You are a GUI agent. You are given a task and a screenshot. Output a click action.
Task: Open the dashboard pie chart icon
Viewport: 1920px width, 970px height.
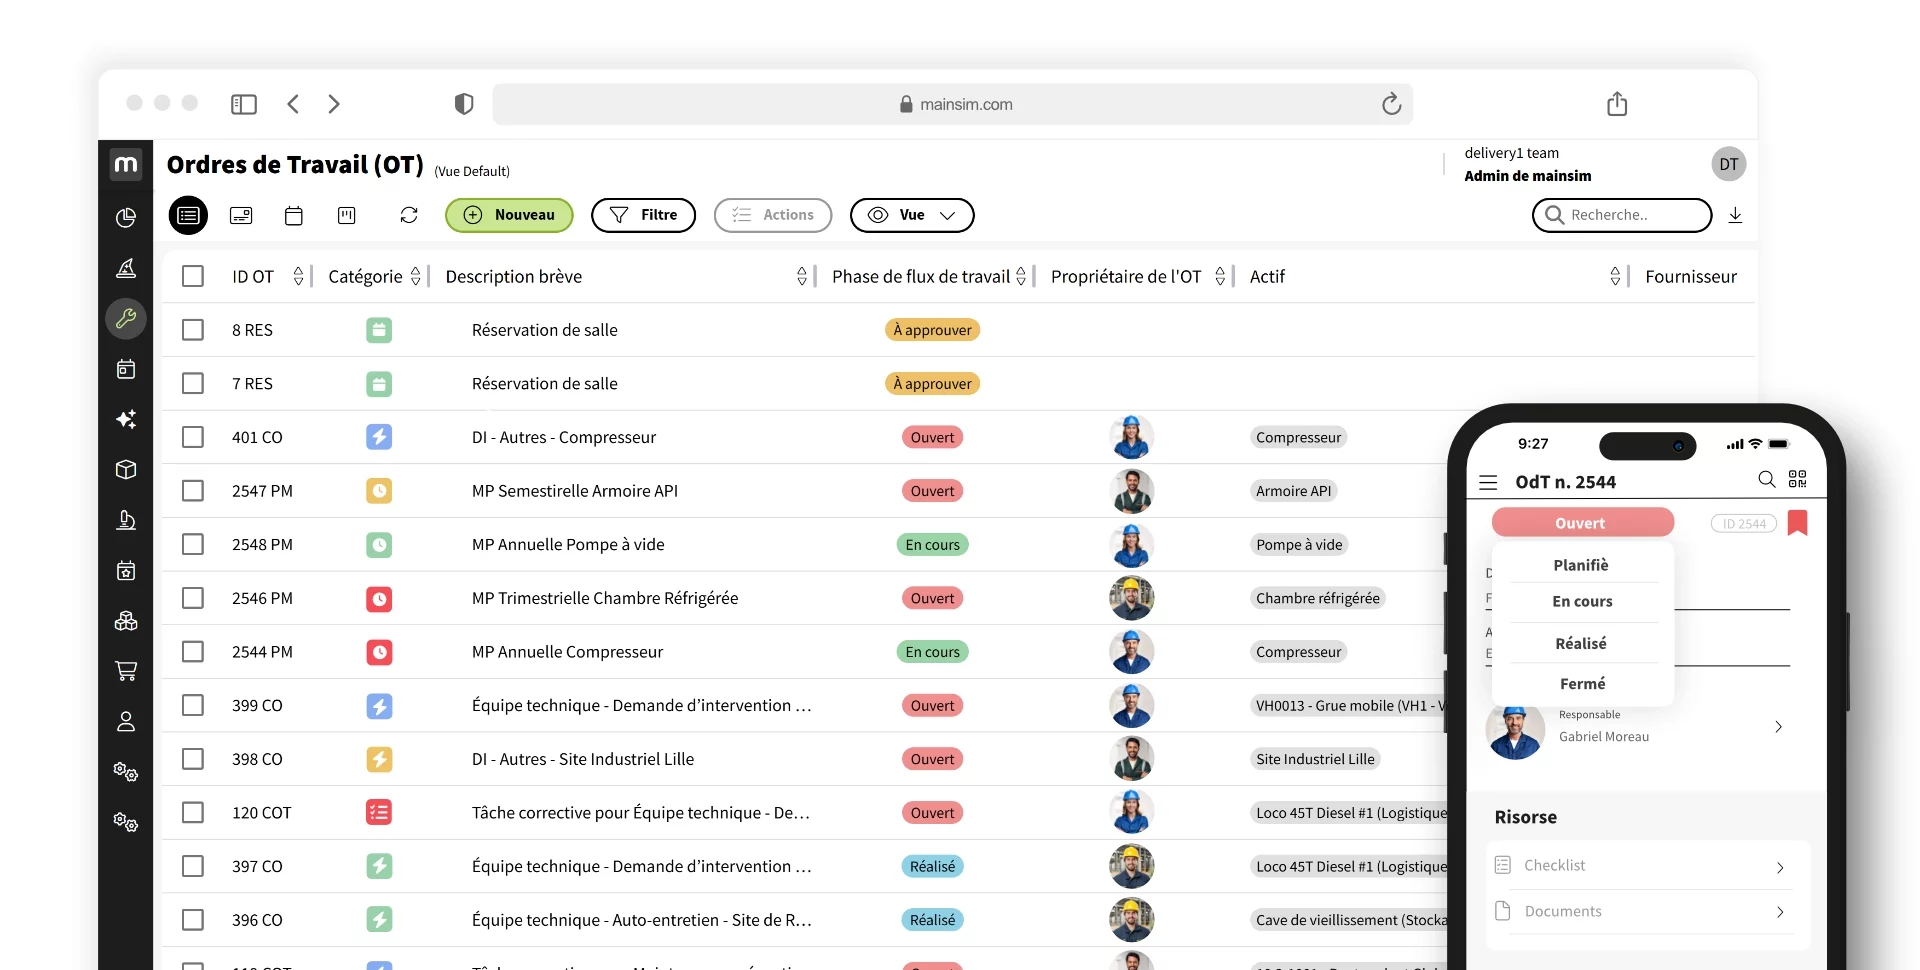point(126,218)
